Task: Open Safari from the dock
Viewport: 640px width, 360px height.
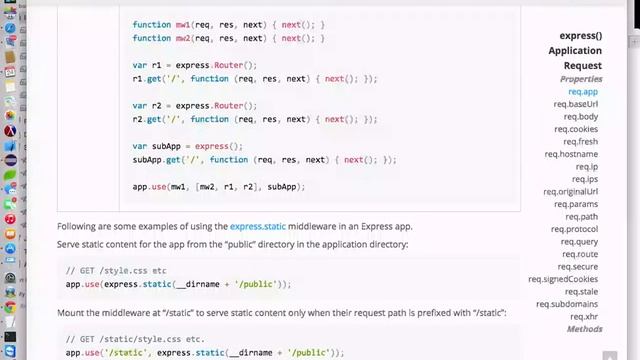Action: tap(10, 28)
